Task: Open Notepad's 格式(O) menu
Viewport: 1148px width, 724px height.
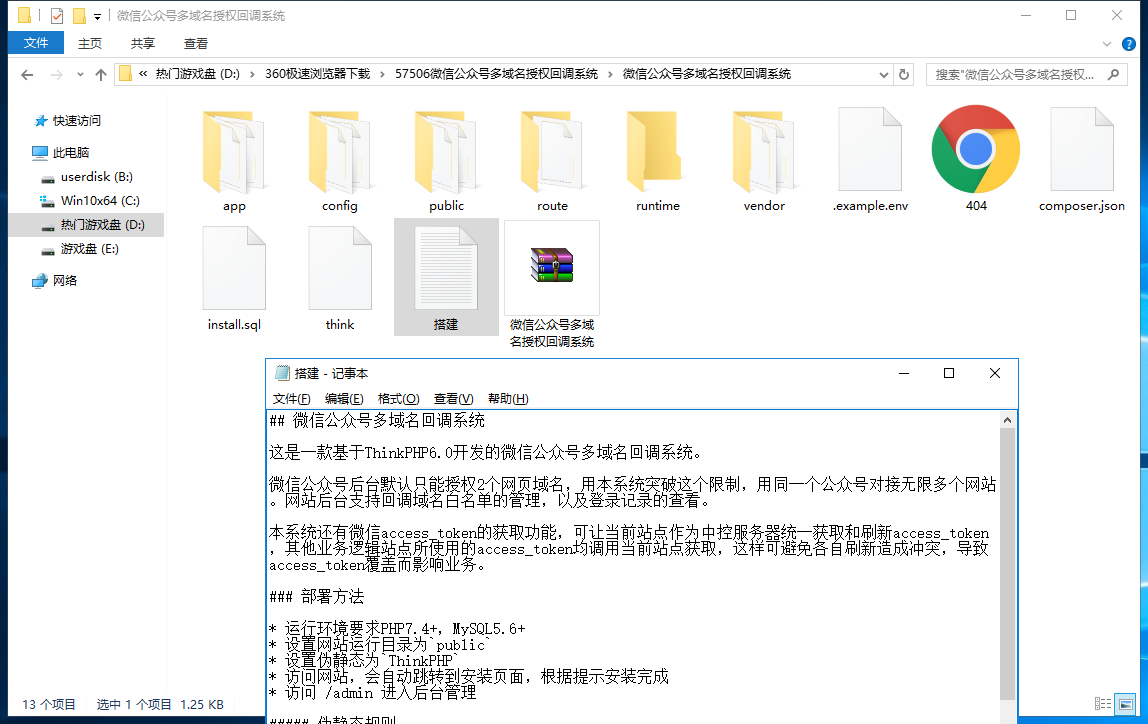Action: [x=398, y=398]
